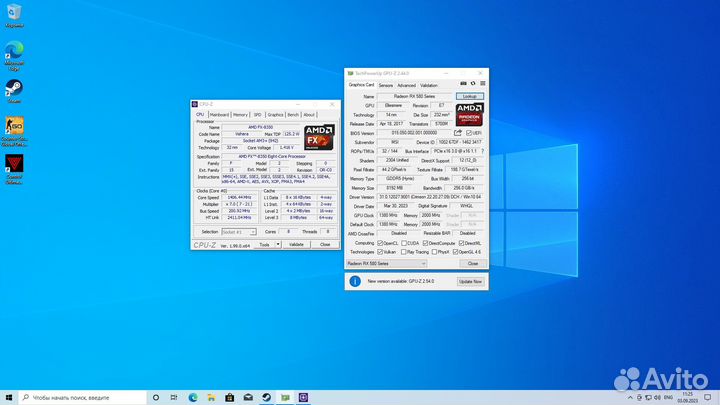Click the Update Now button

(471, 281)
